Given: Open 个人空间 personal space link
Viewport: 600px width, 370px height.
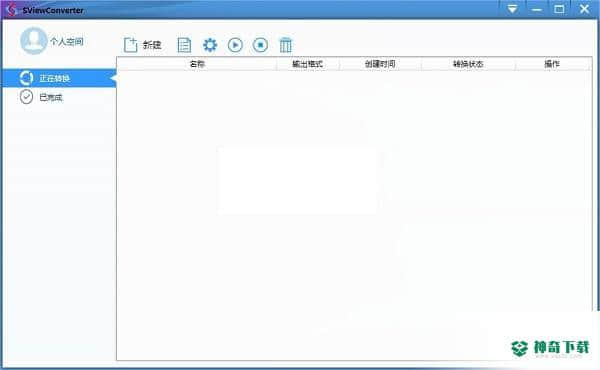Looking at the screenshot, I should (67, 41).
